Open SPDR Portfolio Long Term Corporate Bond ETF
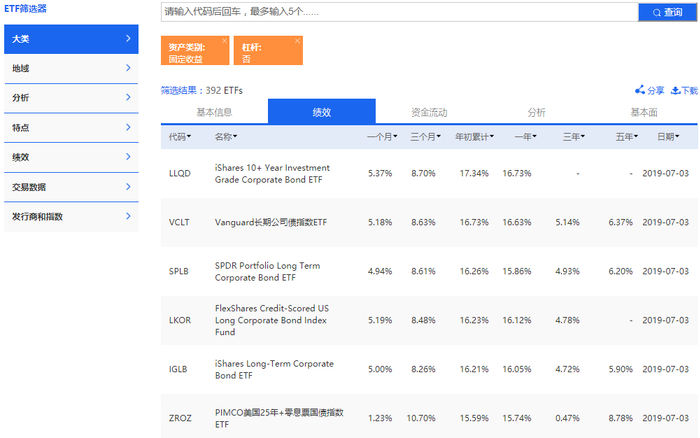700x438 pixels. coord(267,271)
